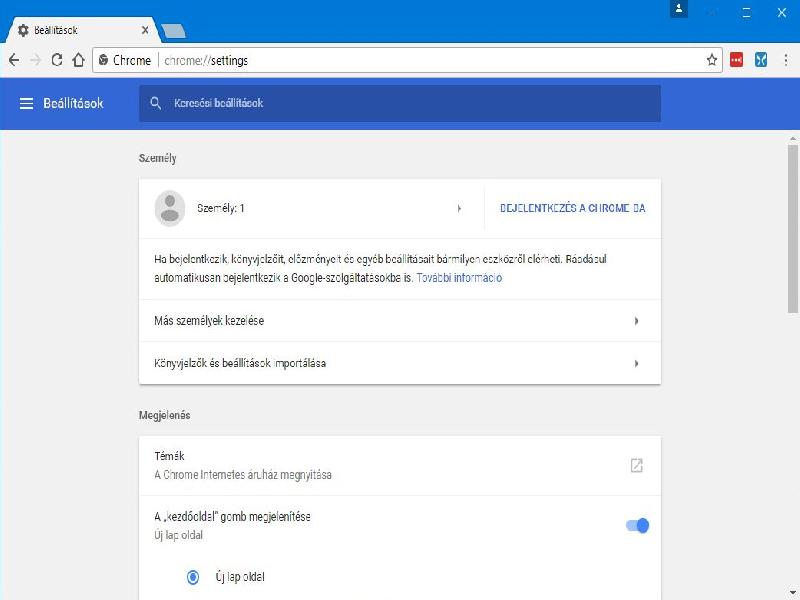Expand Más személyek kezelése arrow
Image resolution: width=800 pixels, height=600 pixels.
pos(636,321)
